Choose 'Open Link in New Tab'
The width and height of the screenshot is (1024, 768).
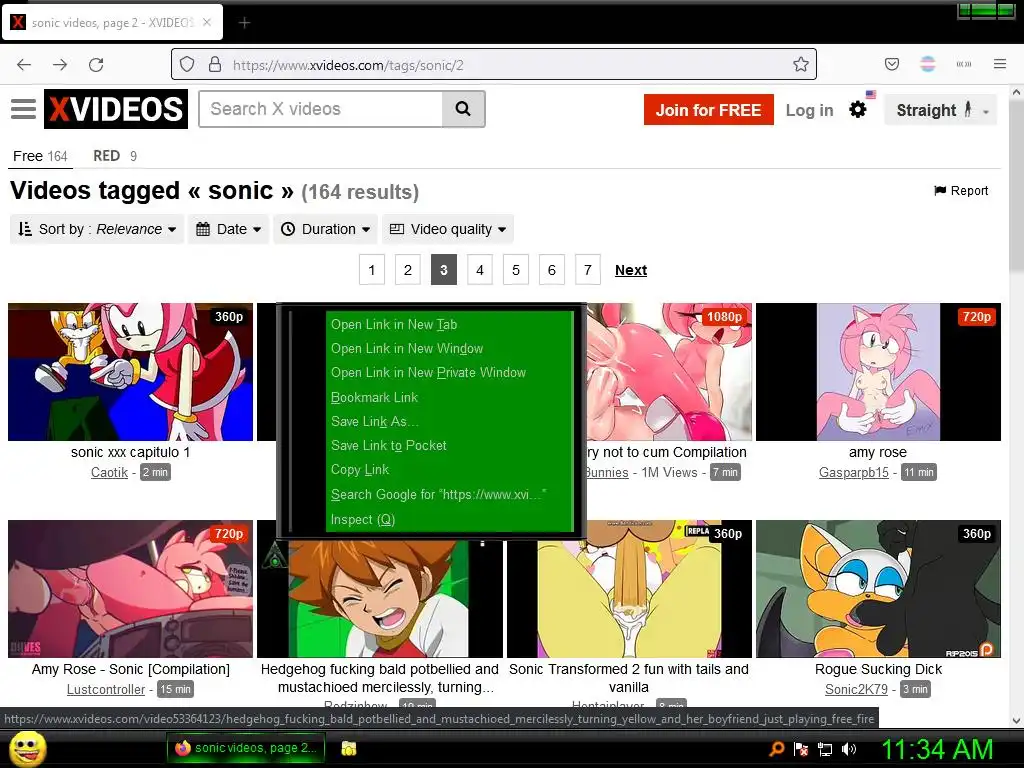click(x=450, y=325)
